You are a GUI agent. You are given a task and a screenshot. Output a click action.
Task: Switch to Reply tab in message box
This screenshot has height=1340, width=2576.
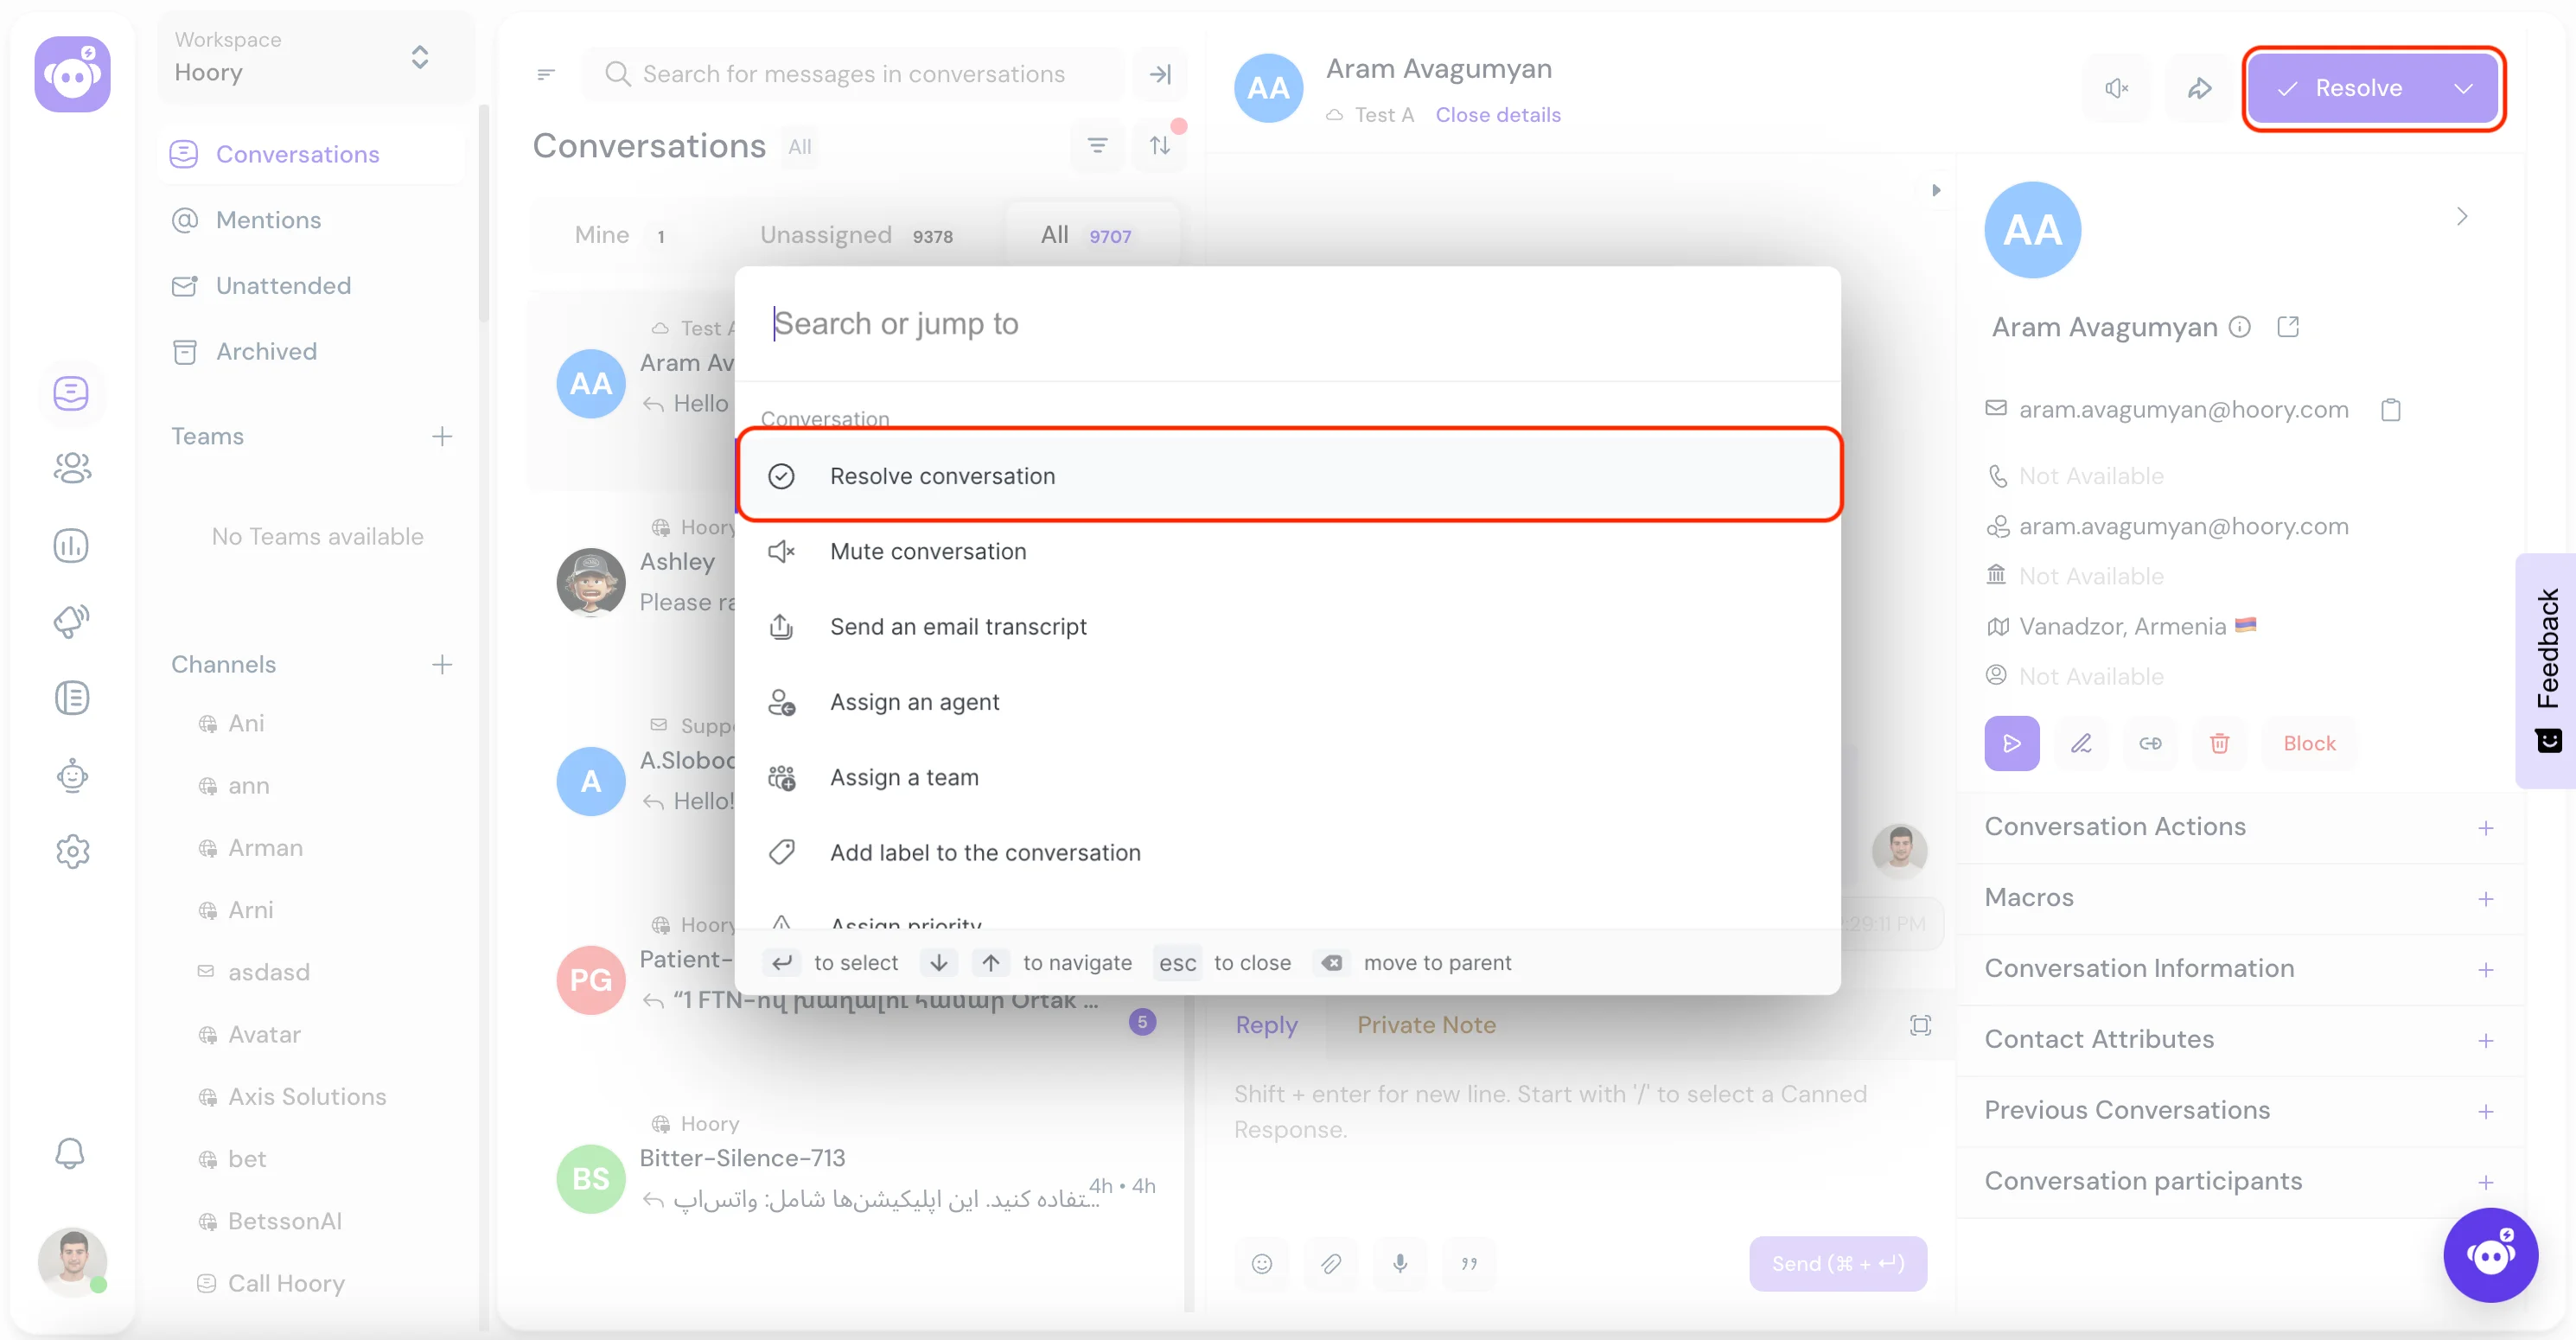click(x=1266, y=1024)
